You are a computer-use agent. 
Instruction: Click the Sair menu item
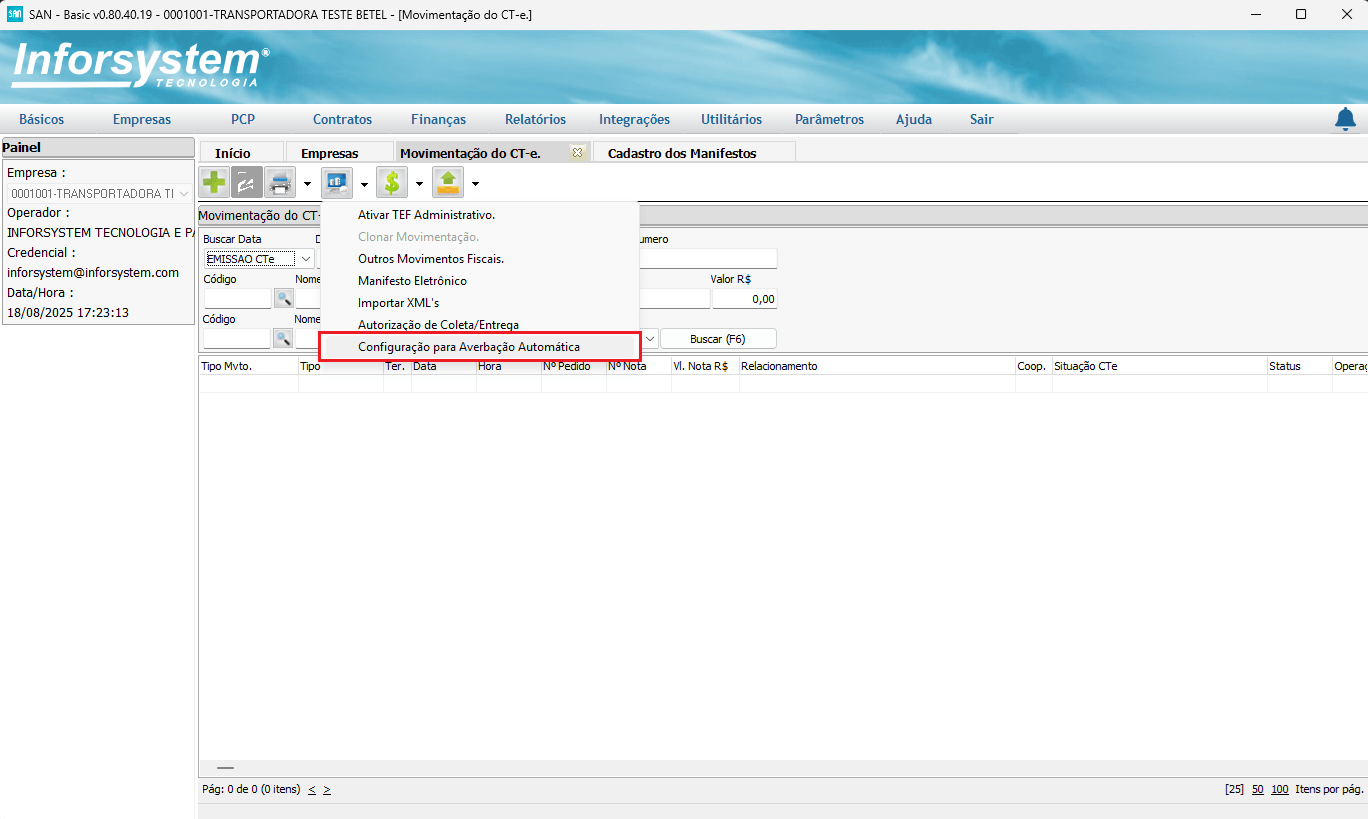[x=982, y=119]
